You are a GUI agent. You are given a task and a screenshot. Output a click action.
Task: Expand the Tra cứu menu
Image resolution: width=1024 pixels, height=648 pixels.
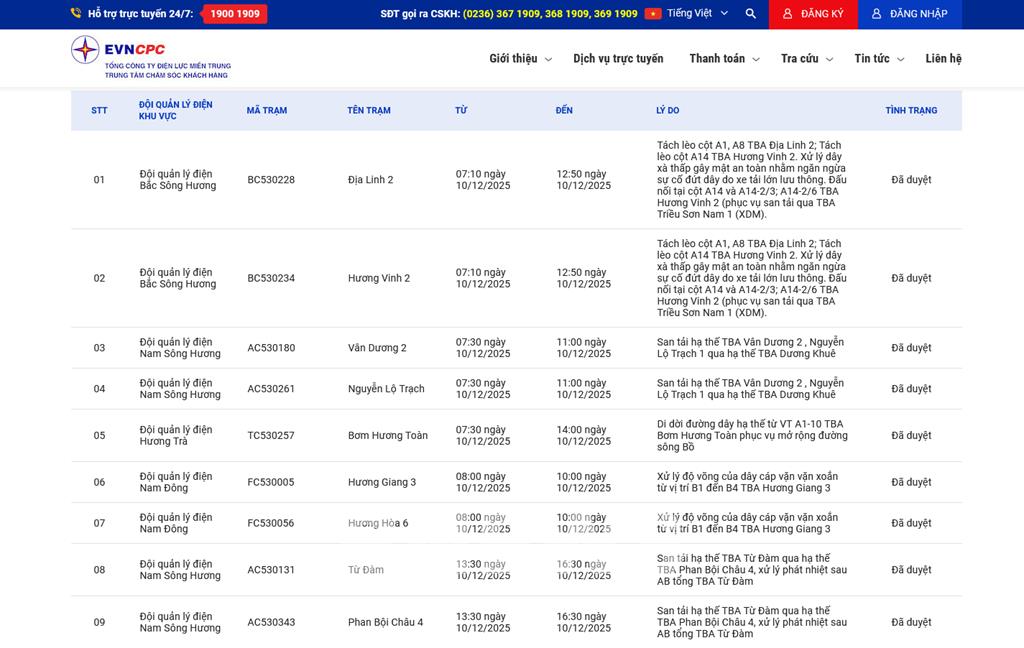pyautogui.click(x=806, y=59)
